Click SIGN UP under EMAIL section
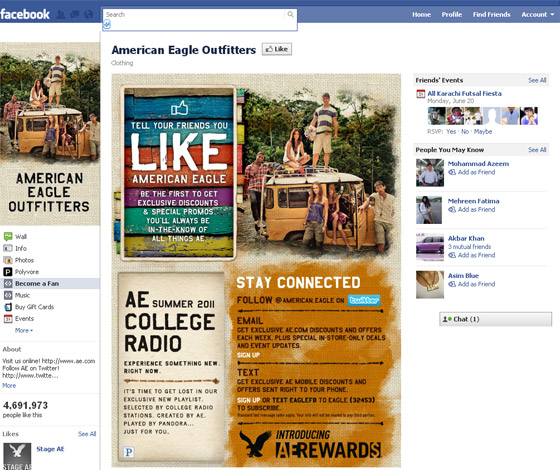Screen dimensions: 560x470 coord(248,355)
